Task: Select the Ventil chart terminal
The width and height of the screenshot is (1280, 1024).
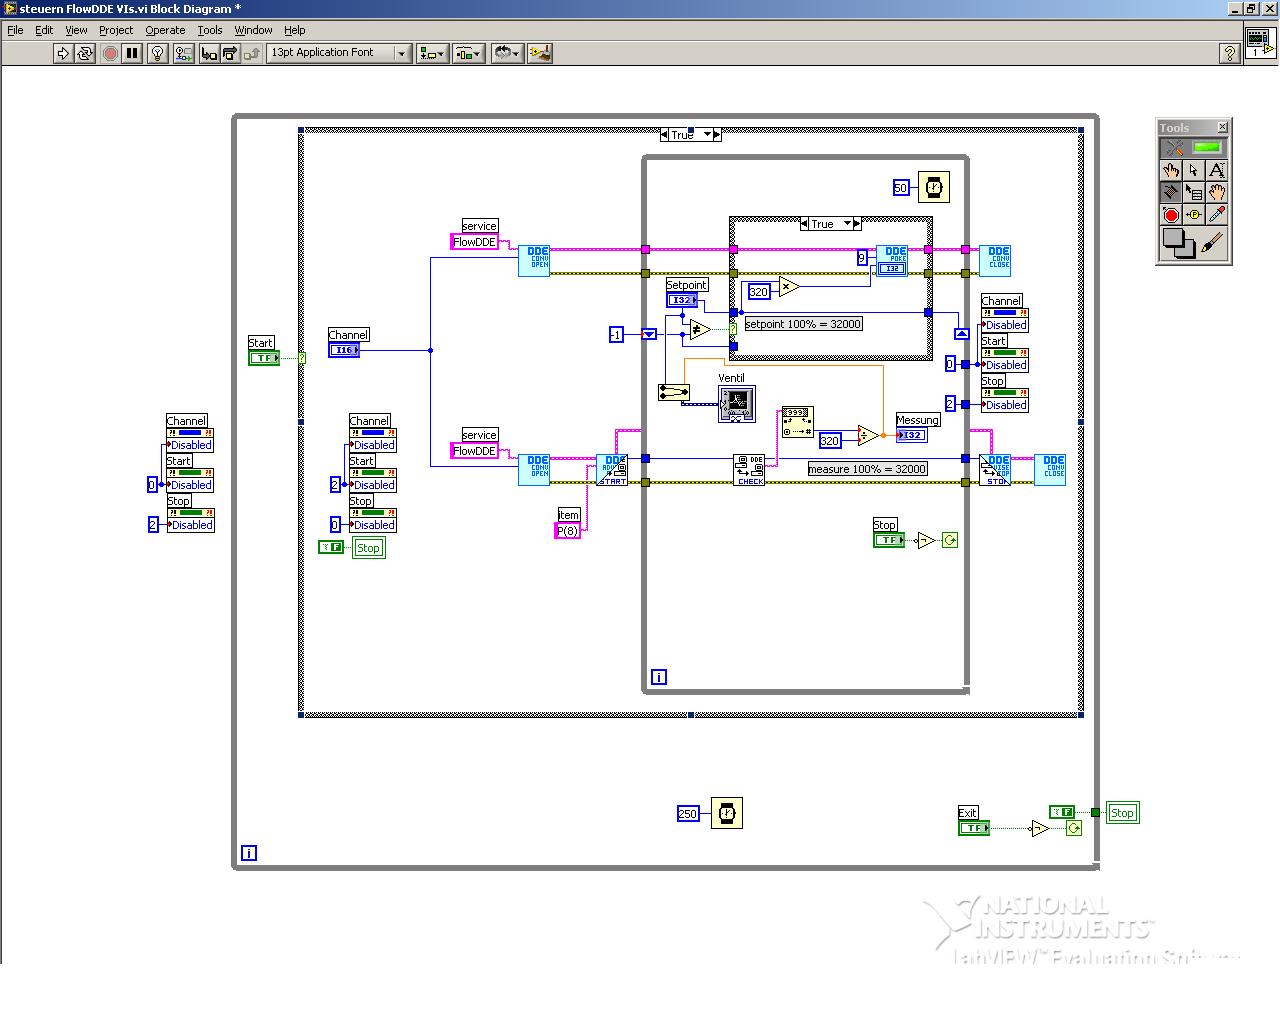Action: [737, 404]
